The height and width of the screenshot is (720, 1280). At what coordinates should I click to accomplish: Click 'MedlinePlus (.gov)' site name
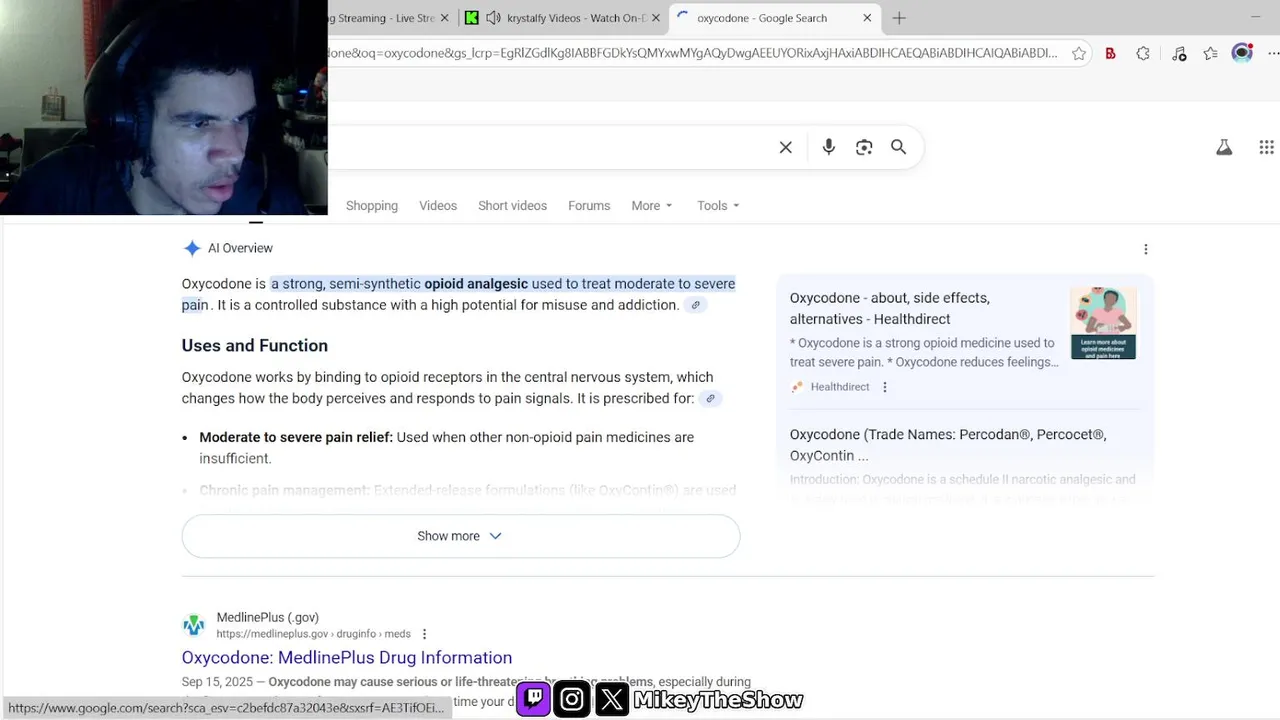268,618
